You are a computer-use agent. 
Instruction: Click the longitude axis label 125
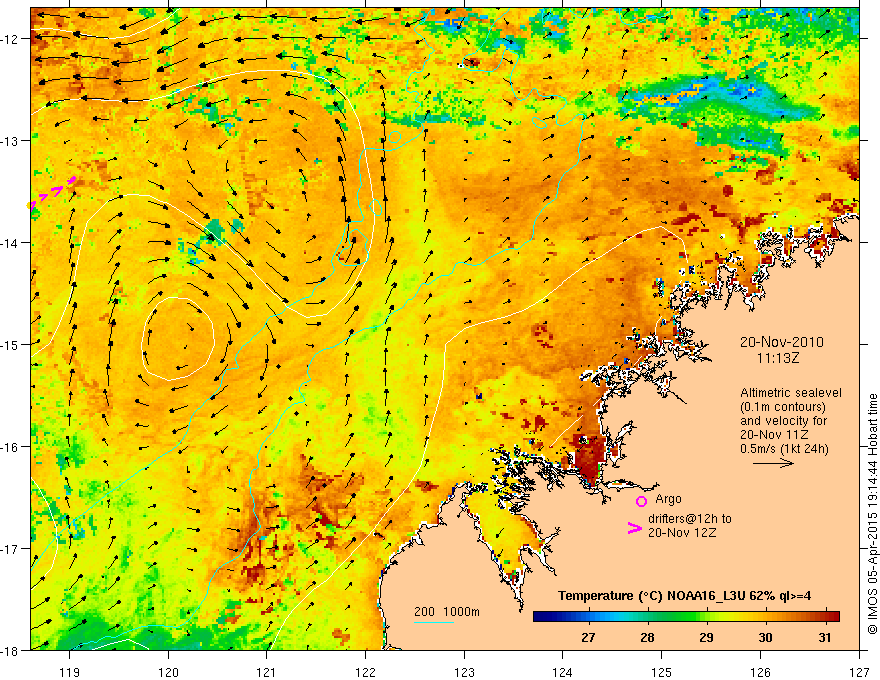click(x=662, y=672)
